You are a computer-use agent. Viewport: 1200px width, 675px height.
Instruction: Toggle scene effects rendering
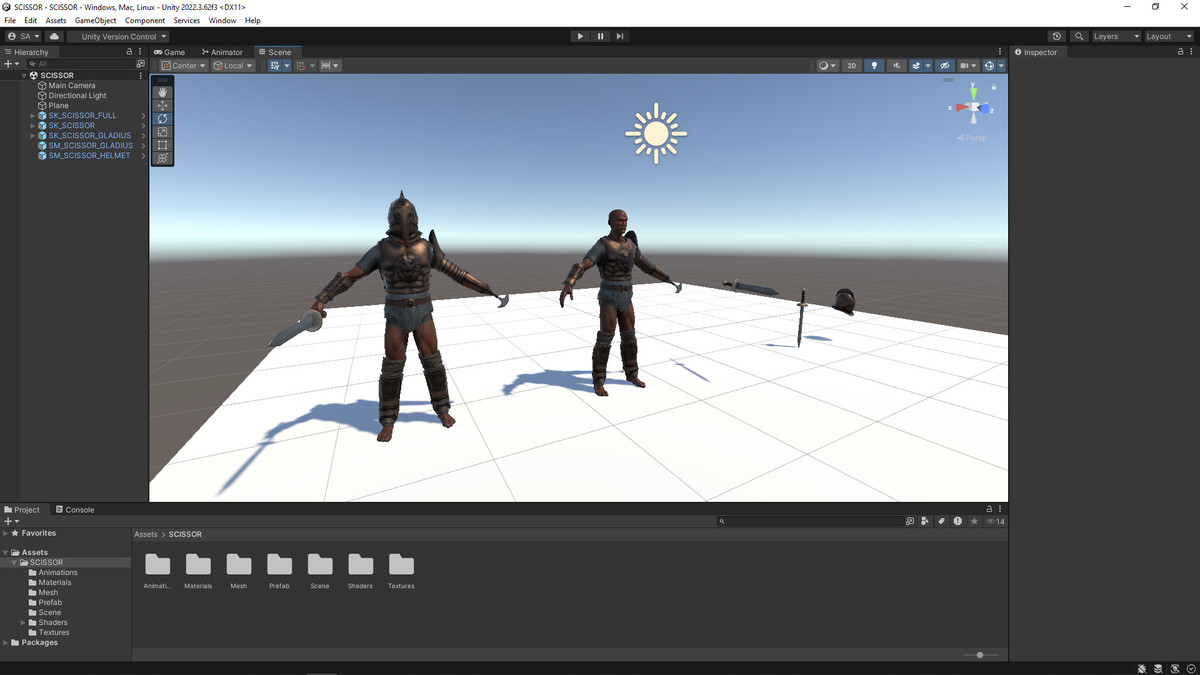point(916,66)
